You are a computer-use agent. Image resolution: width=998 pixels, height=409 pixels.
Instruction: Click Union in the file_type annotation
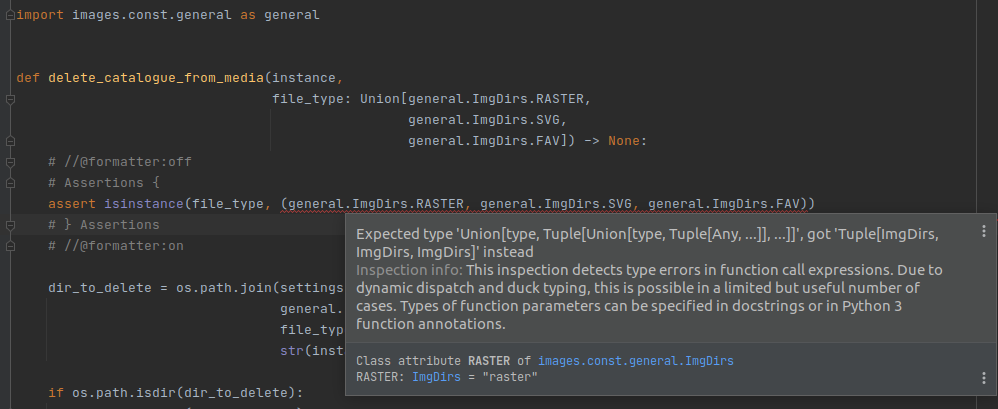pos(380,99)
